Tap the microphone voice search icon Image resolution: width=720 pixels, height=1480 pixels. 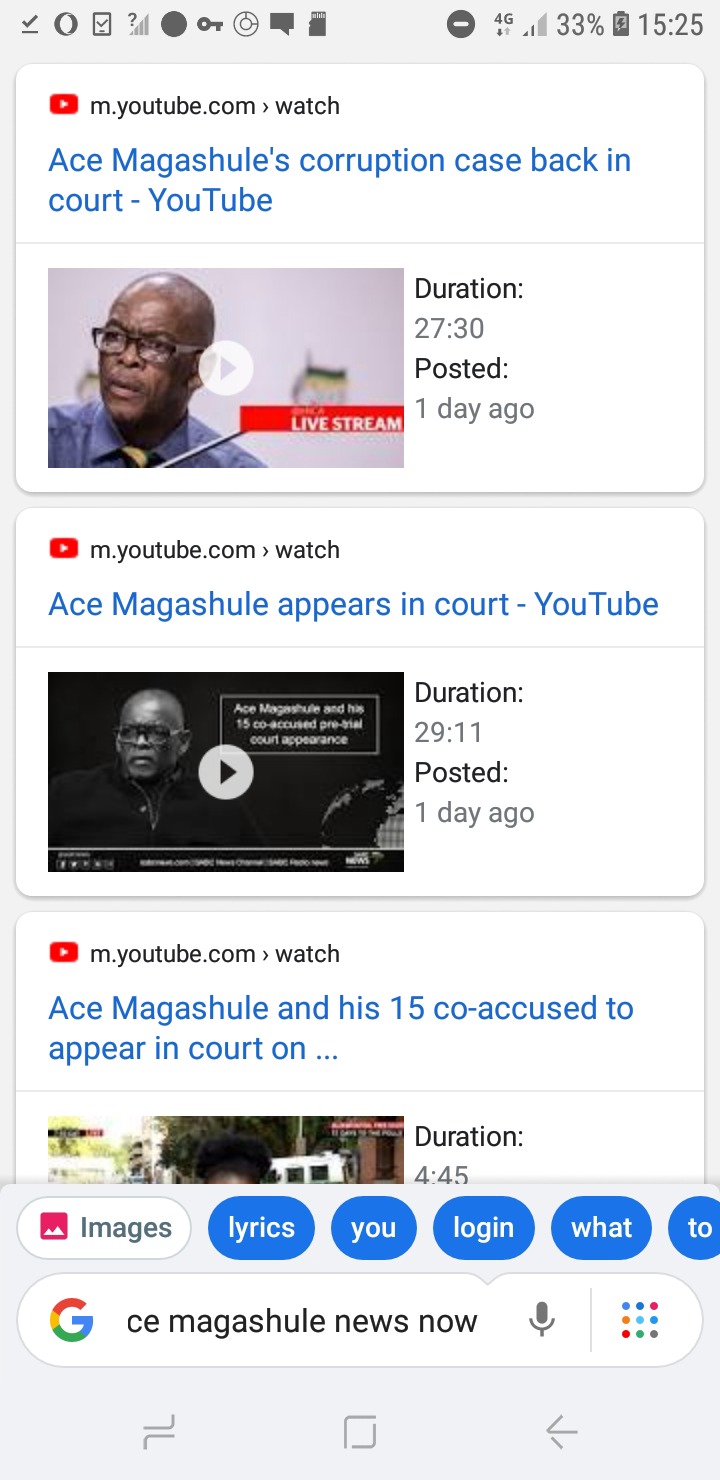coord(542,1320)
